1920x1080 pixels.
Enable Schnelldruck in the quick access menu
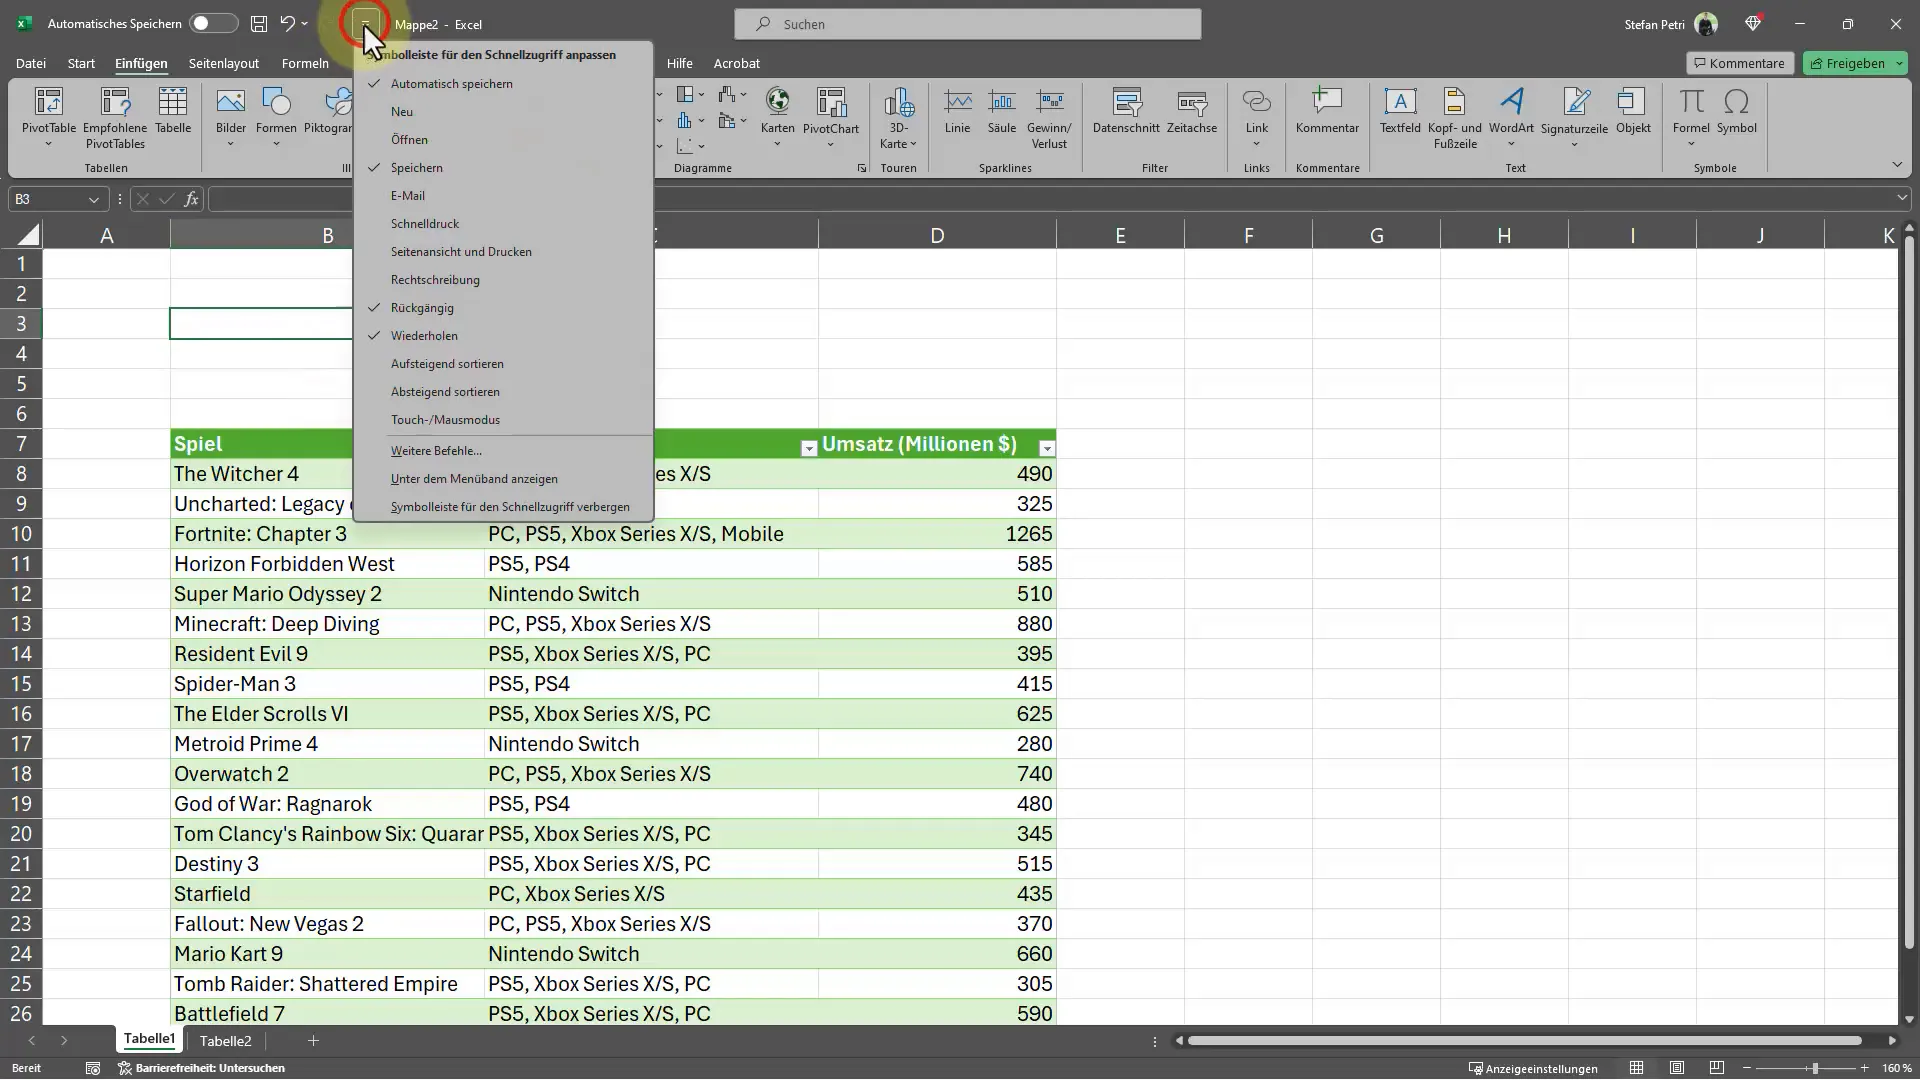pyautogui.click(x=503, y=224)
